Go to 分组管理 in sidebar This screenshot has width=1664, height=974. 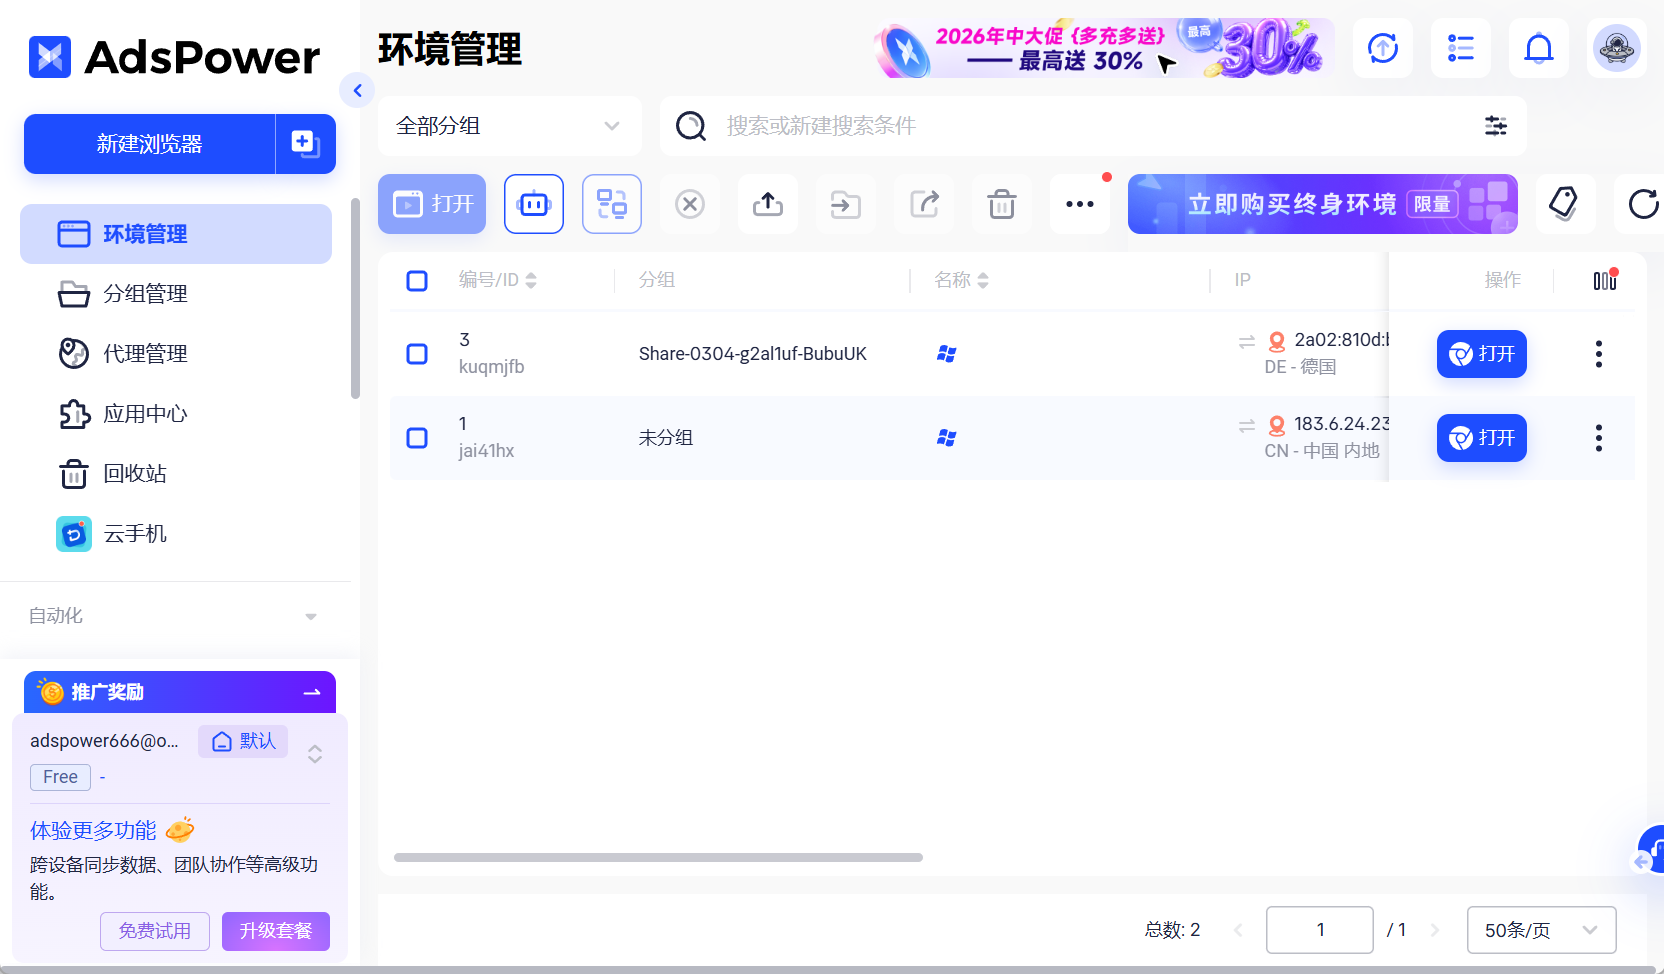point(176,294)
